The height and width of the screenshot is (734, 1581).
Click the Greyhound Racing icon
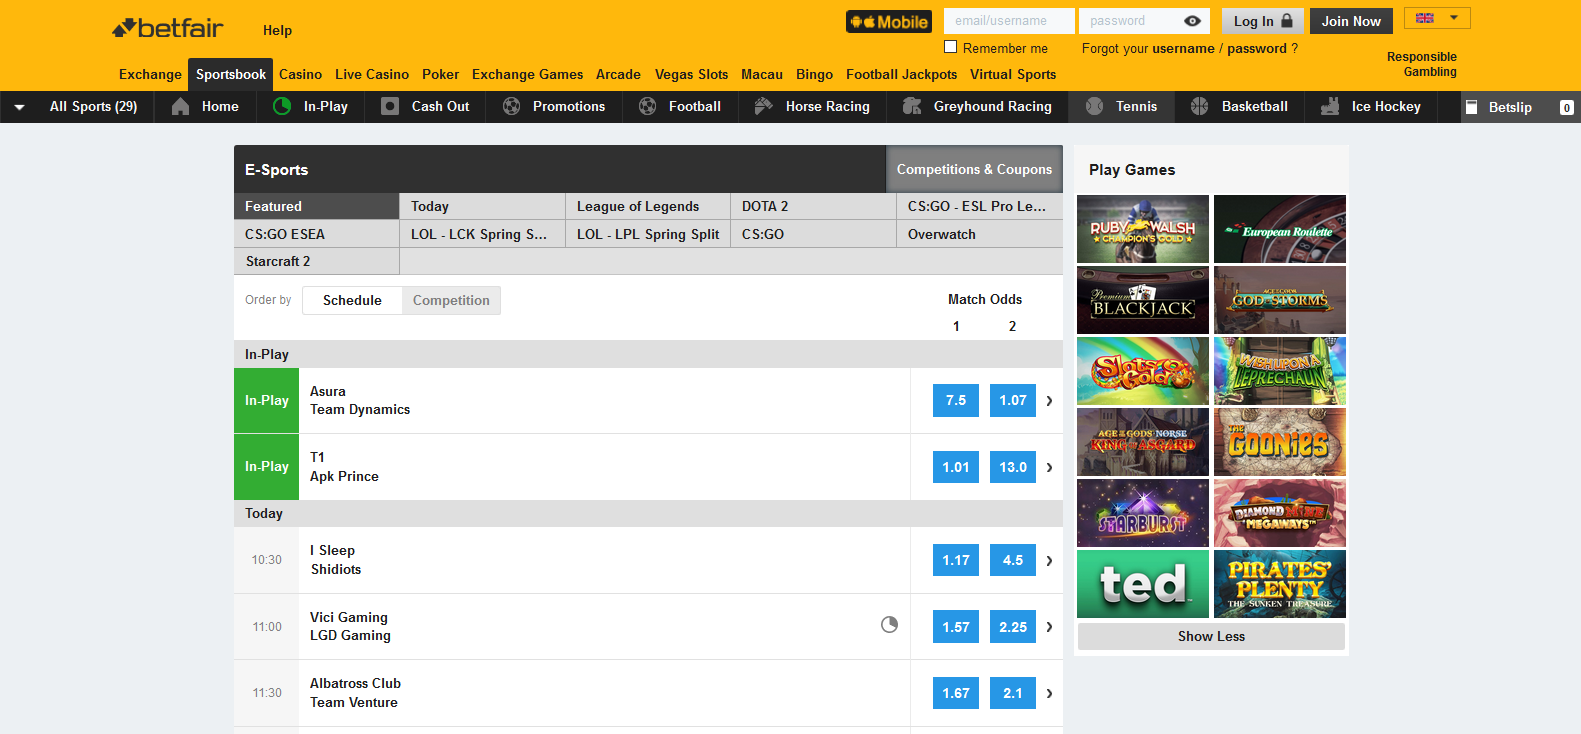912,106
